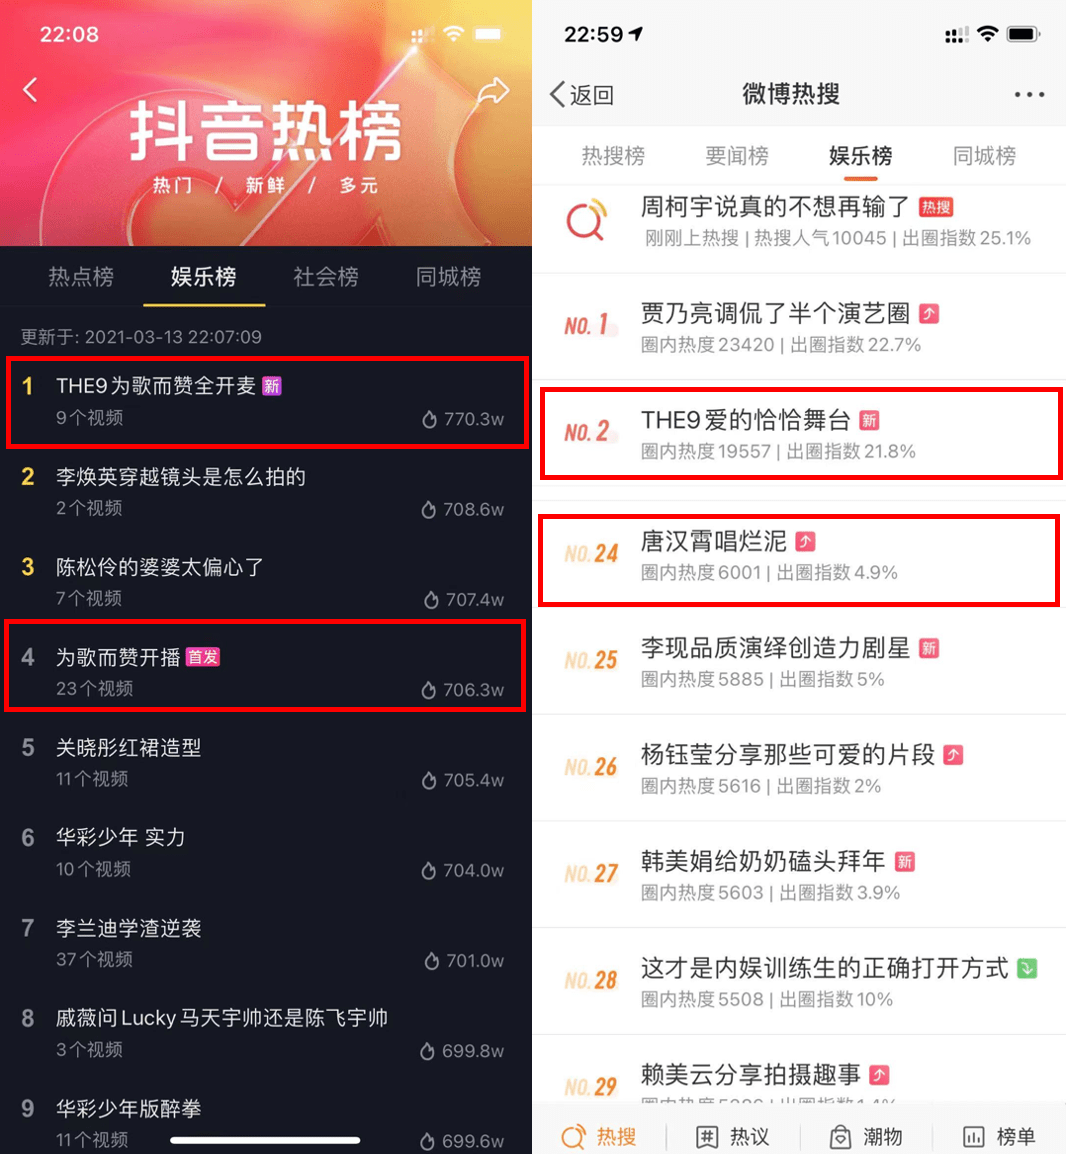The image size is (1072, 1154).
Task: Tap the flame icon next to 770.3w
Action: [x=429, y=420]
